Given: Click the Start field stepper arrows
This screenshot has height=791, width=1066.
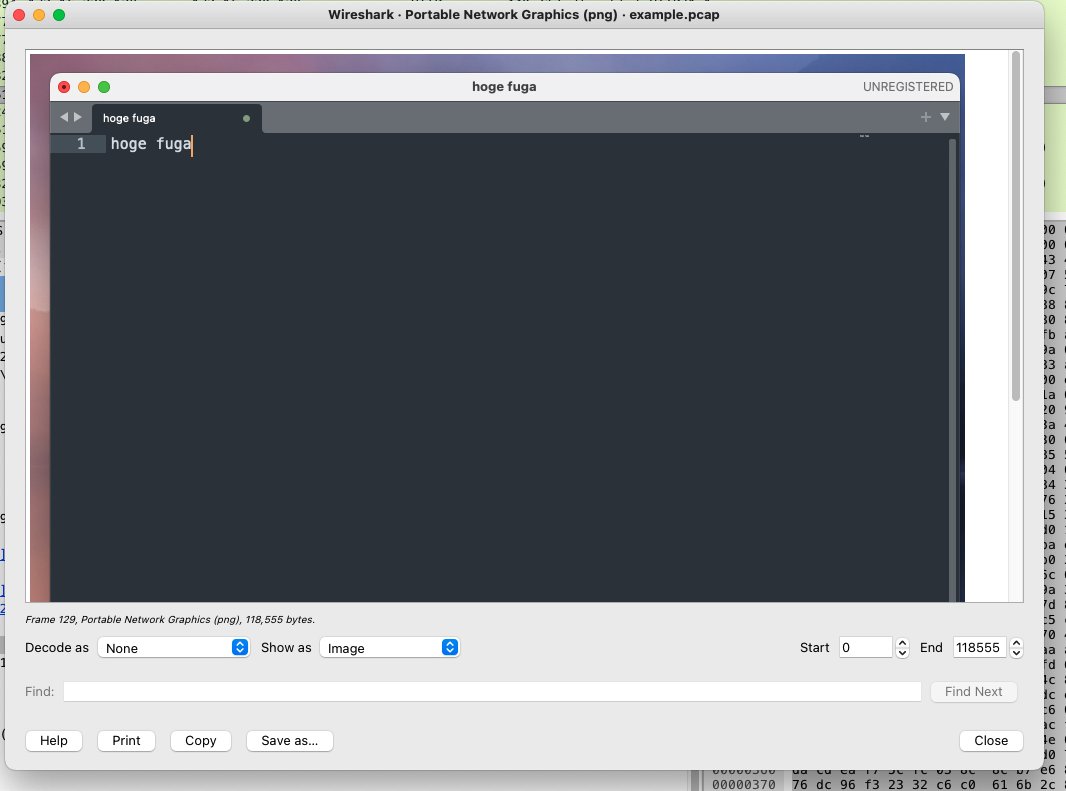Looking at the screenshot, I should [903, 648].
